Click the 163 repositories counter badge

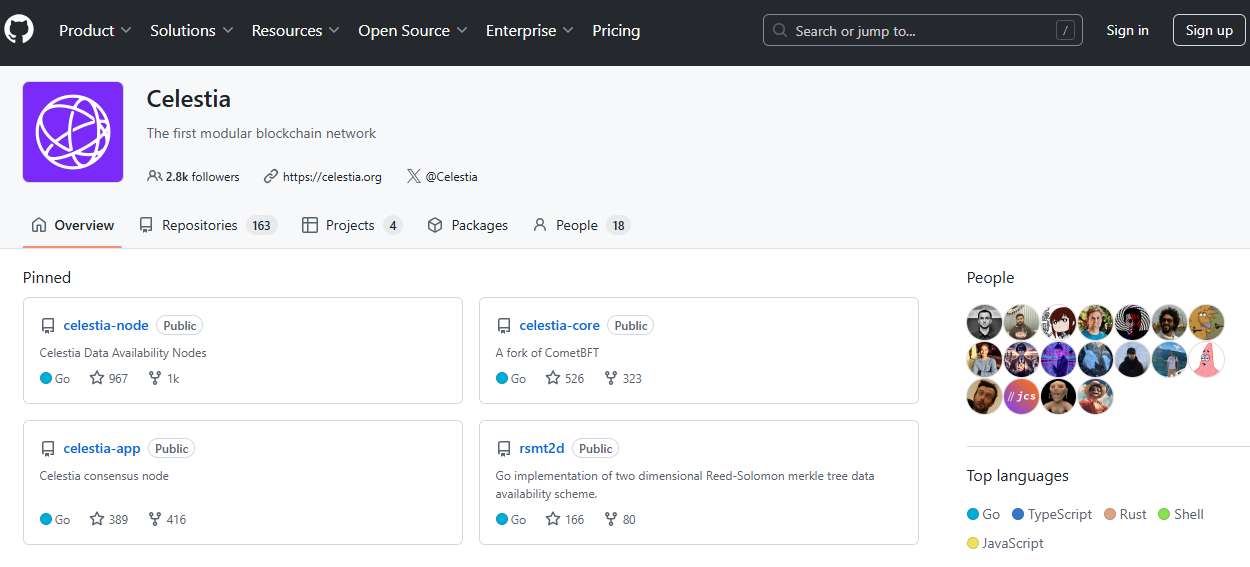[x=262, y=225]
